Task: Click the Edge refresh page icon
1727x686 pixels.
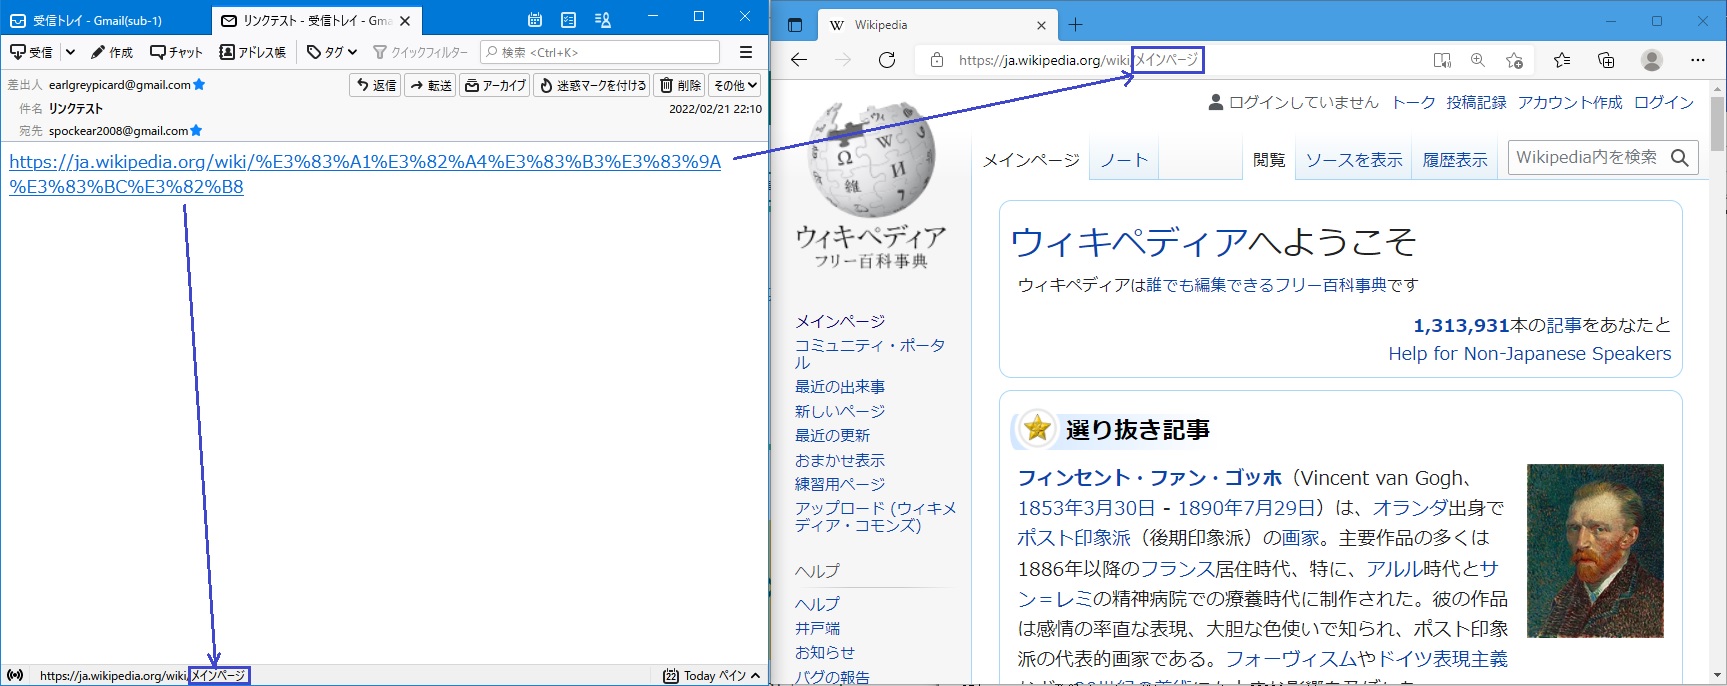Action: click(x=886, y=60)
